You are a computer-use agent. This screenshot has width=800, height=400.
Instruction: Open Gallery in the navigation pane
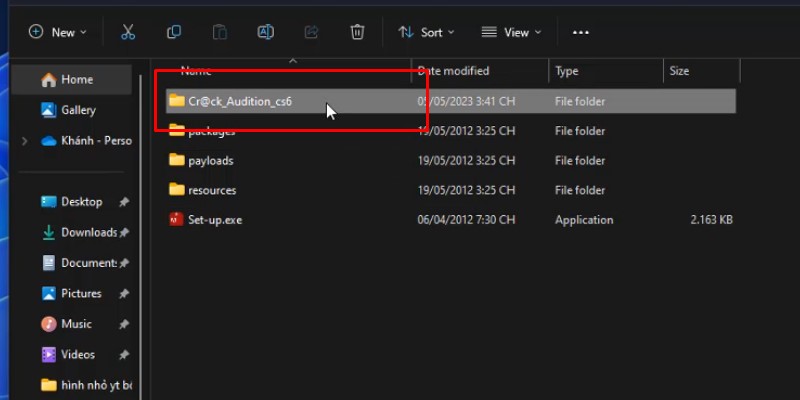click(x=78, y=110)
